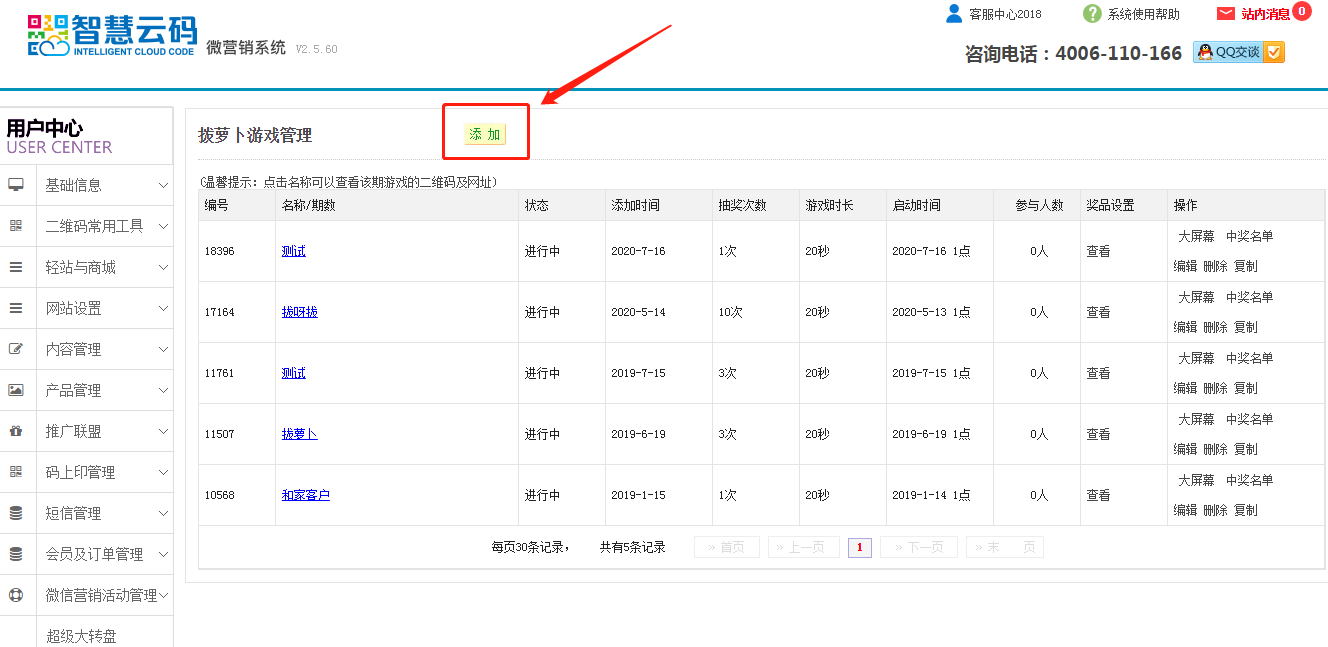The height and width of the screenshot is (647, 1328).
Task: Select 超级大转盘 submenu item
Action: tap(81, 635)
